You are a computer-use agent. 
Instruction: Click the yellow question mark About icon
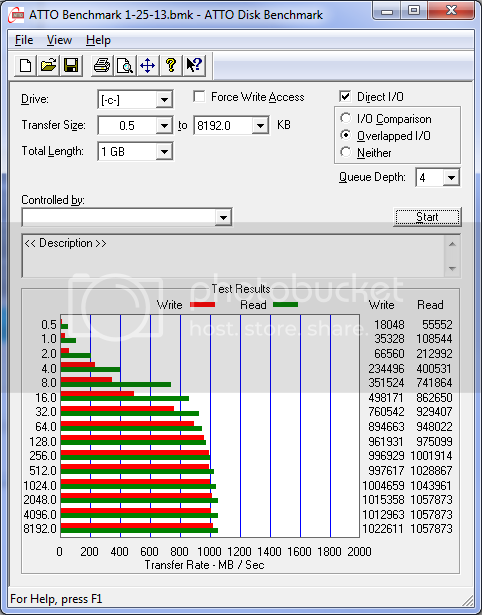tap(171, 65)
